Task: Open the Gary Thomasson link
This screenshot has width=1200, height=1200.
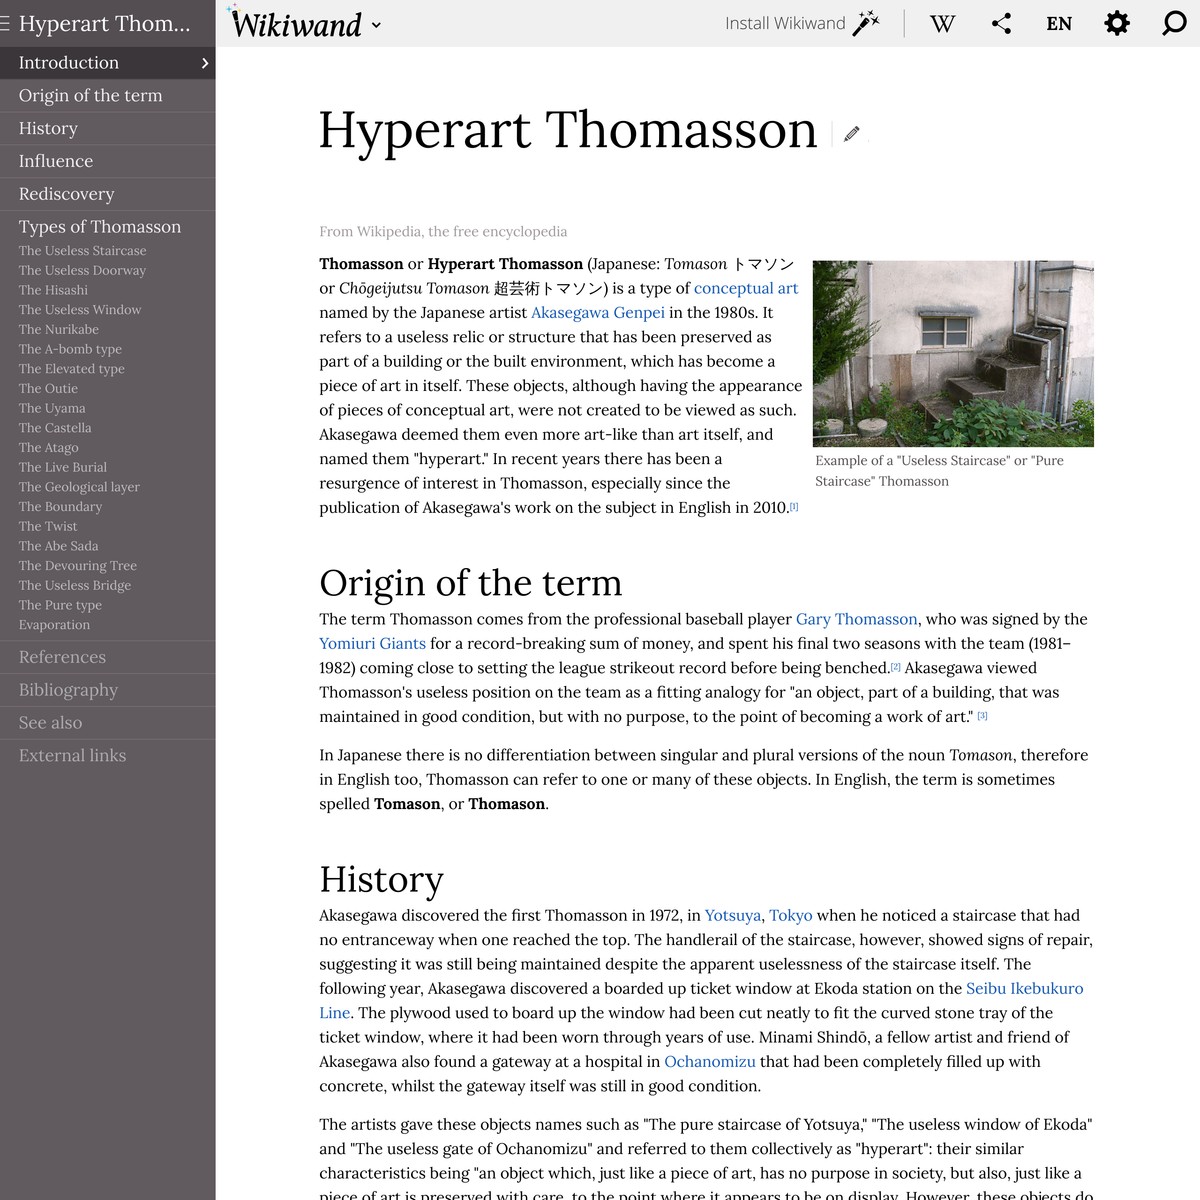Action: [x=856, y=619]
